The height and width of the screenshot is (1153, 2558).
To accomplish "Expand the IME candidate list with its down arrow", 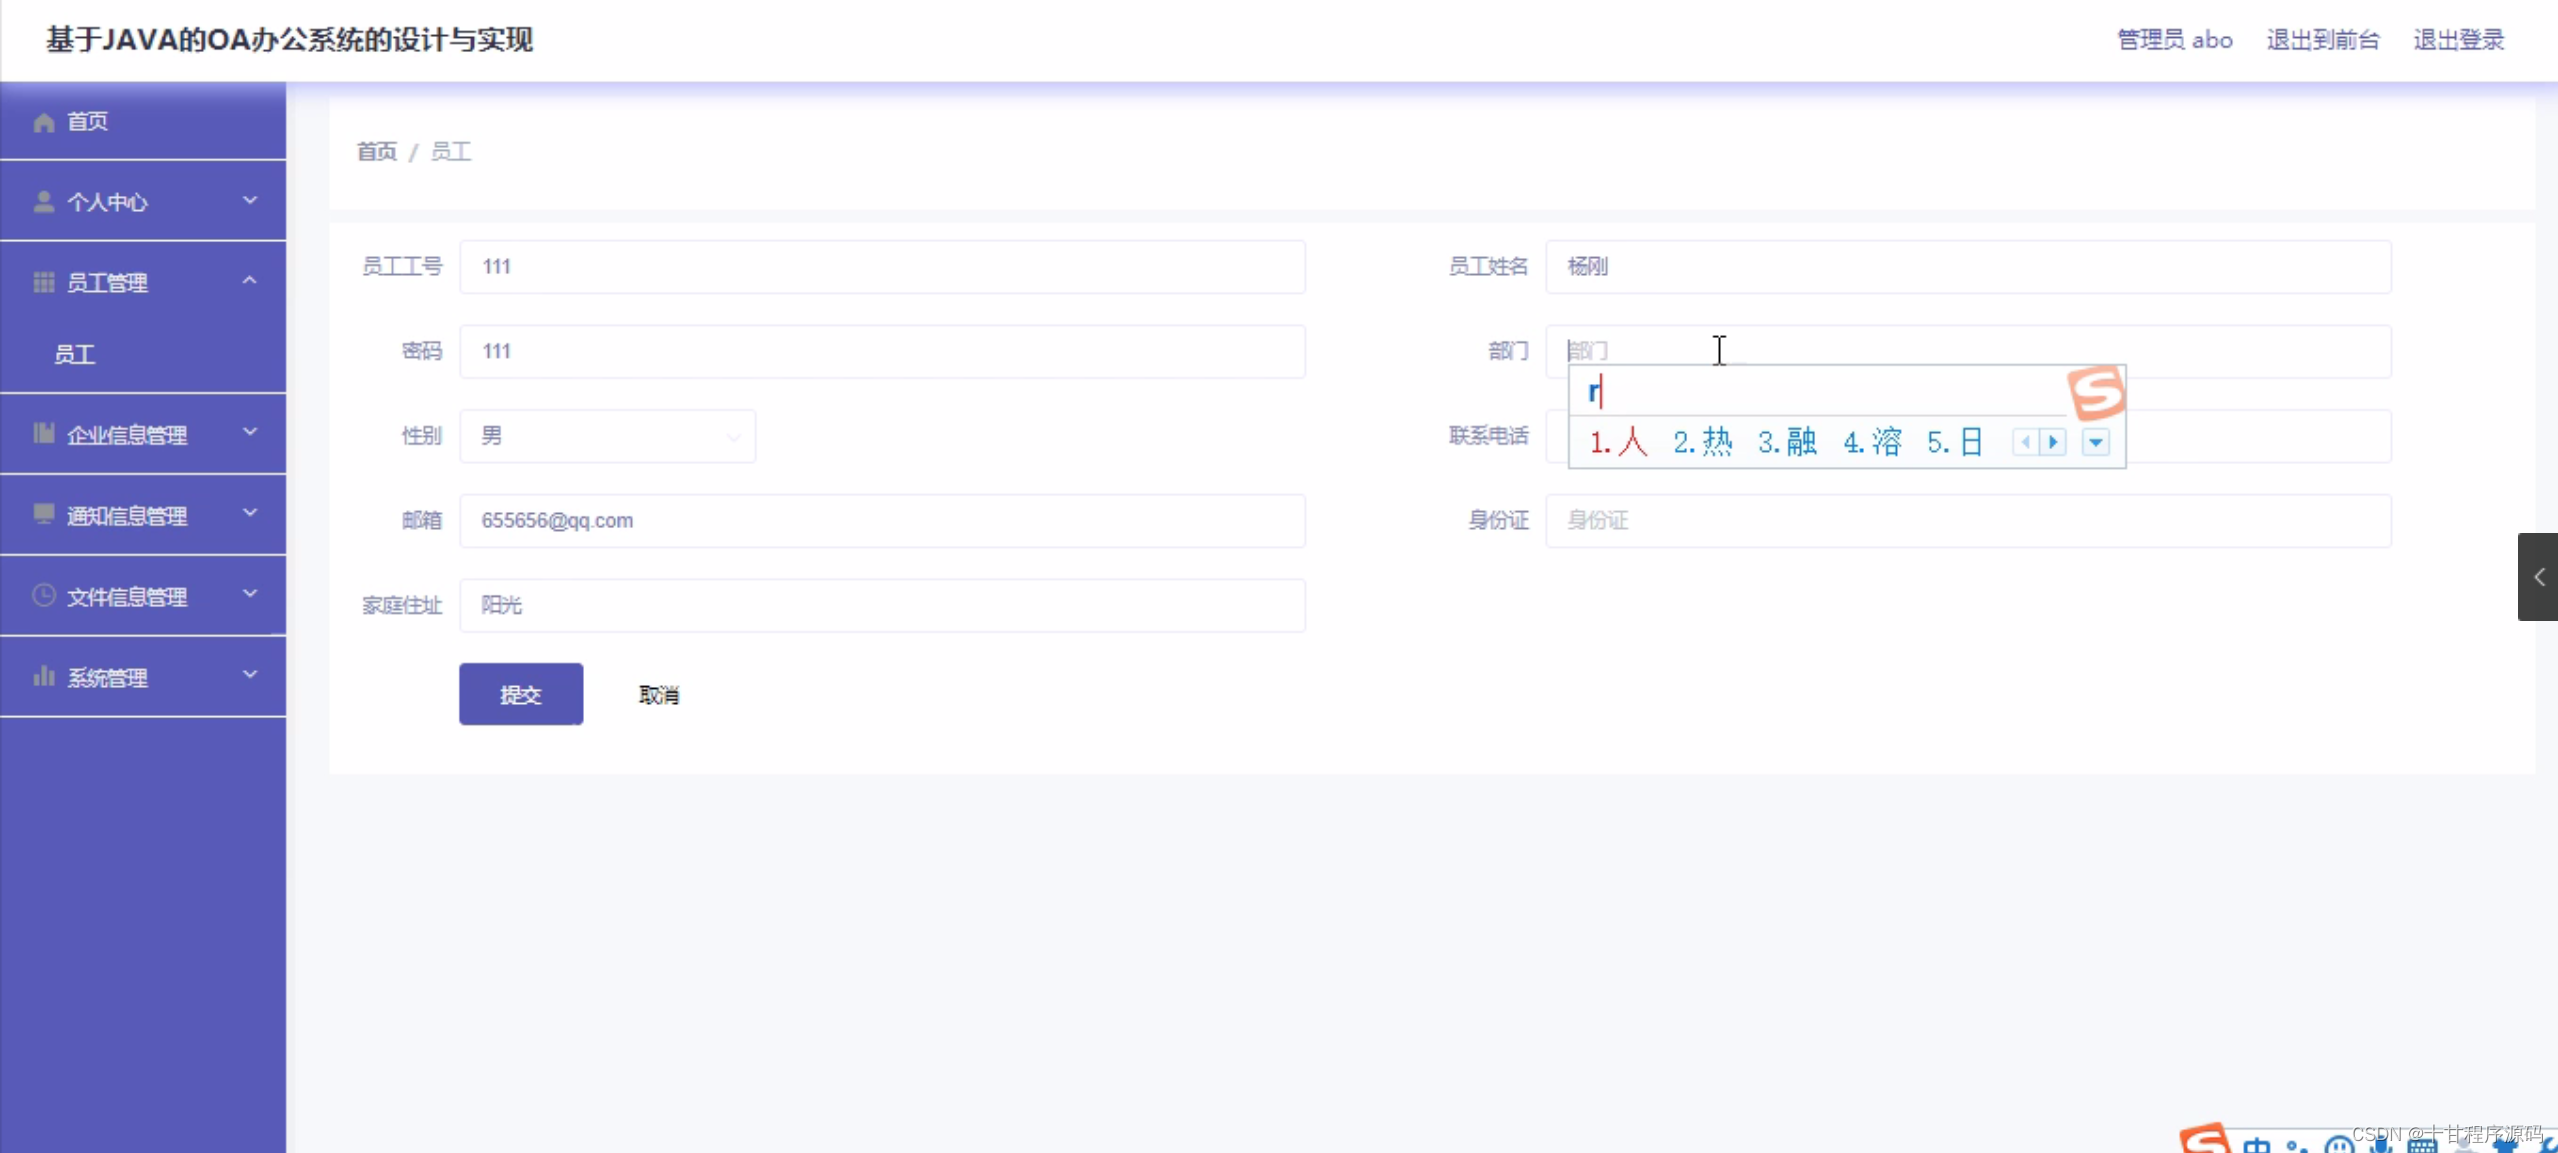I will [x=2096, y=442].
